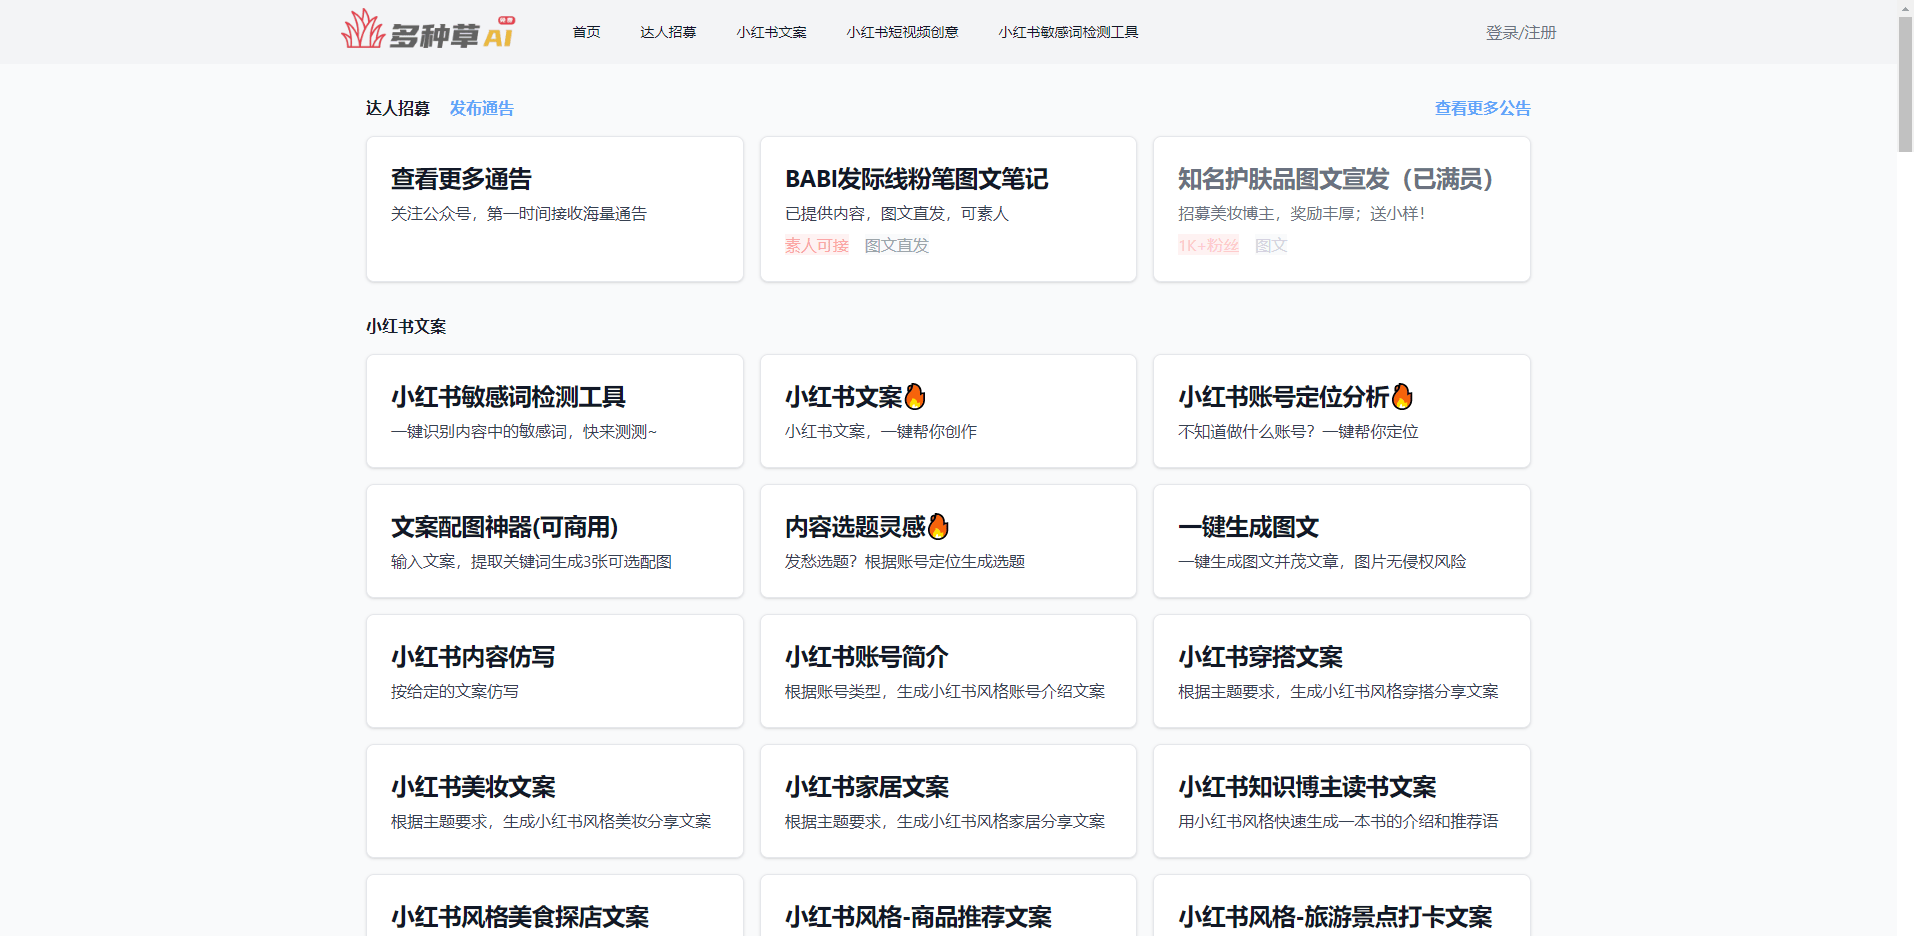Open 小红书短视频创意 from the nav bar

[902, 32]
